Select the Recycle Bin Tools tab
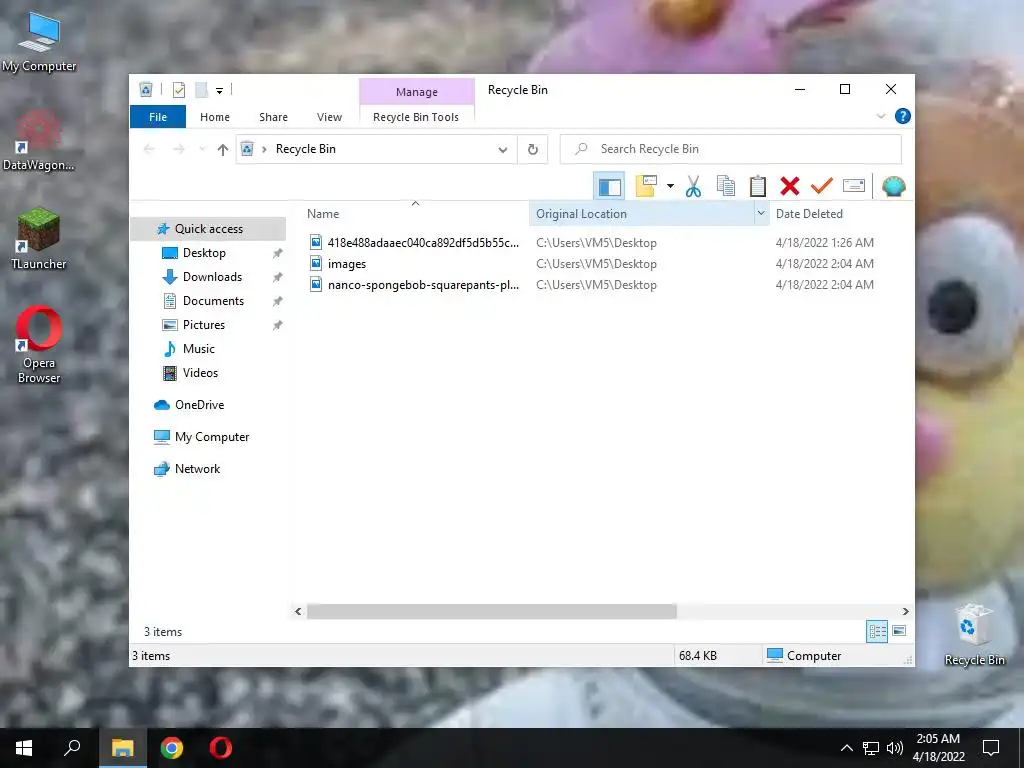This screenshot has height=768, width=1024. 416,117
